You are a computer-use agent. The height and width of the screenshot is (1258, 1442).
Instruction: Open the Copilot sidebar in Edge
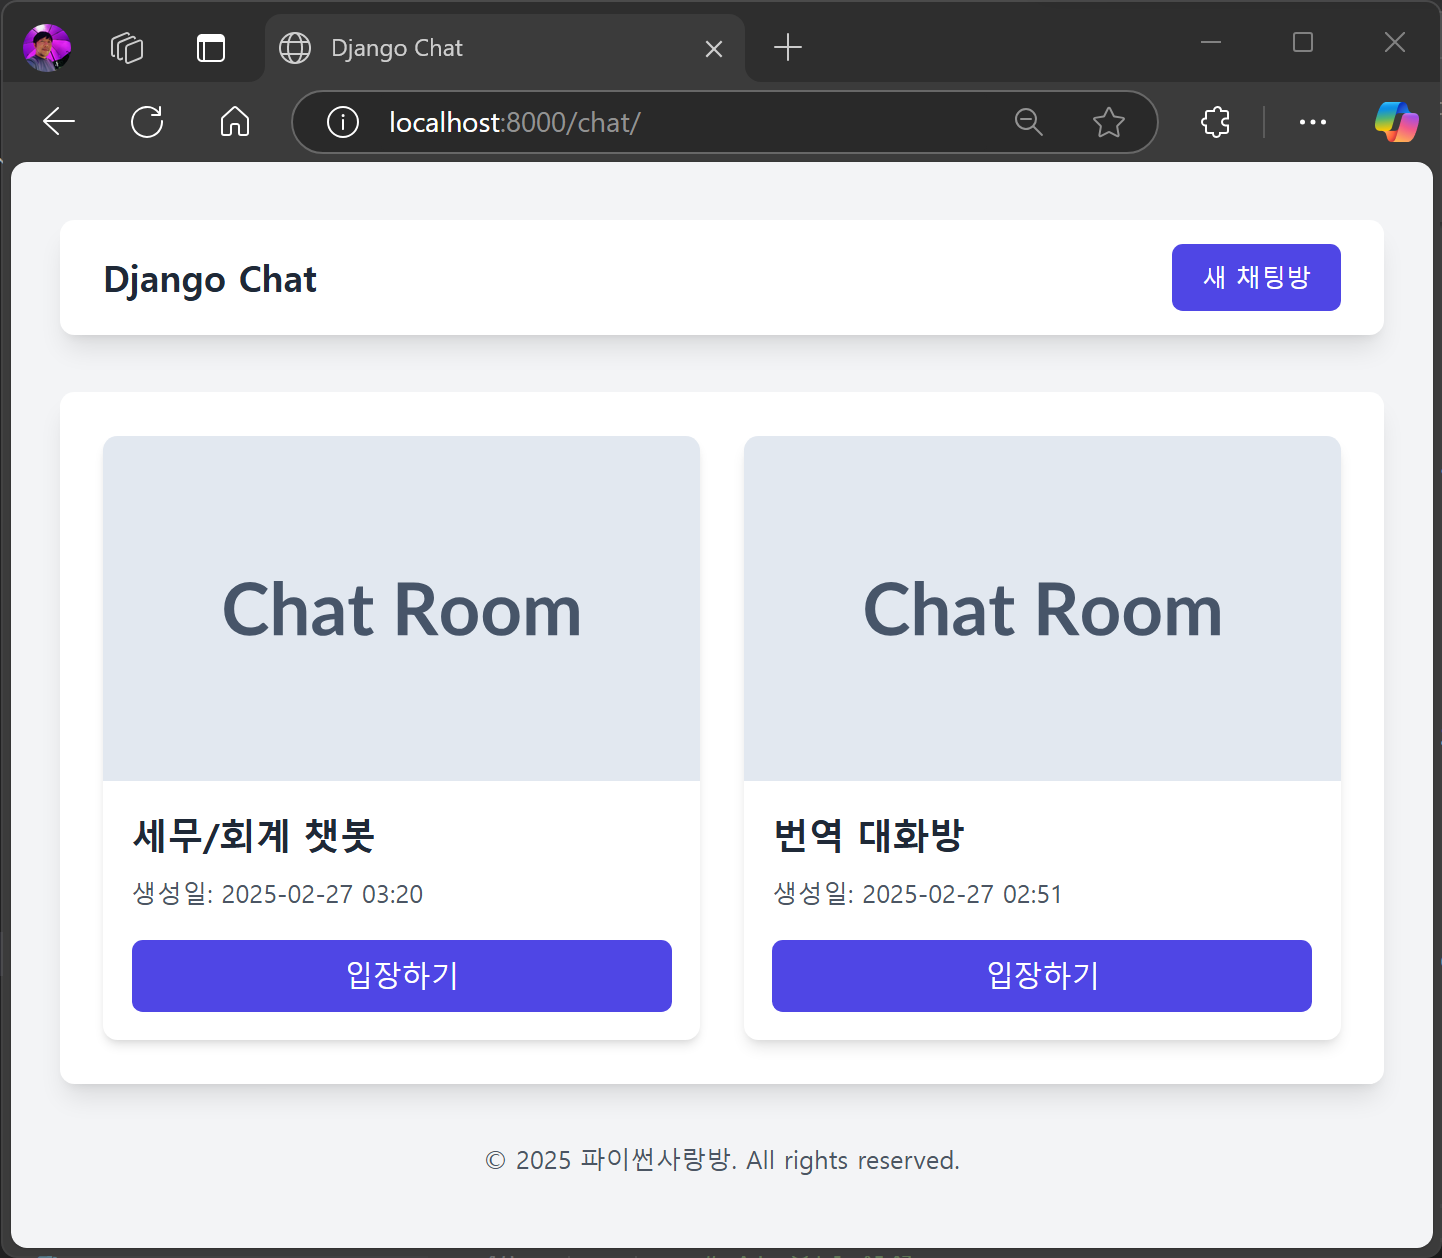coord(1397,121)
